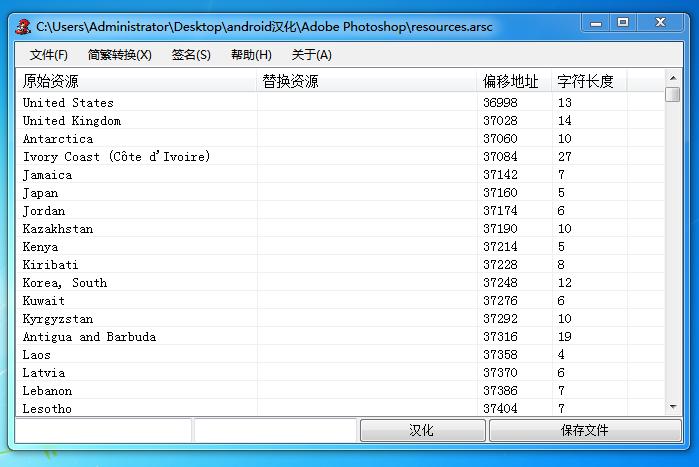Select the Laos row

coord(340,355)
